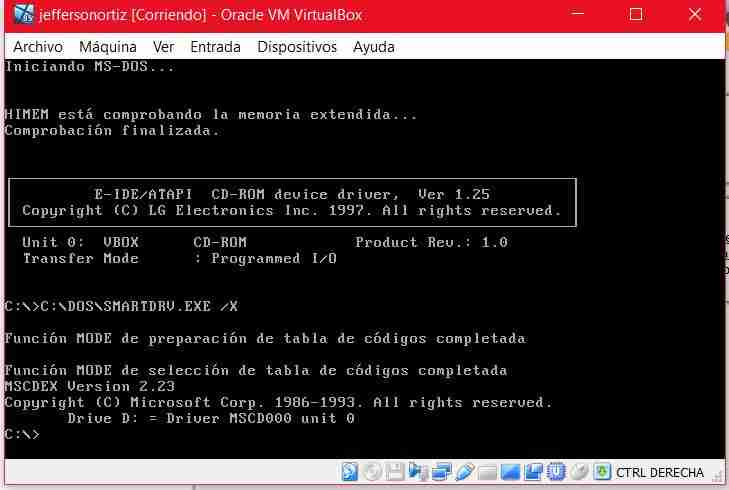The height and width of the screenshot is (490, 729).
Task: Open the Archivo menu
Action: coord(38,47)
